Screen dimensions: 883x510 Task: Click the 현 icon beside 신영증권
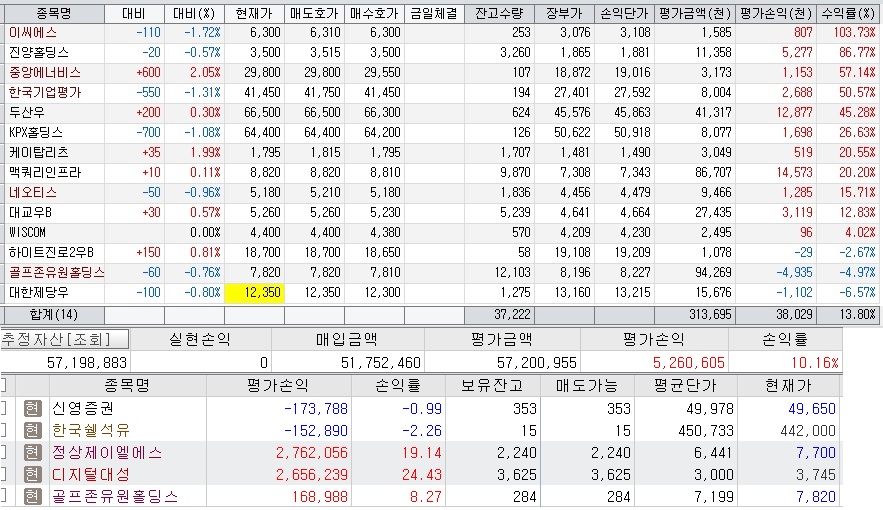coord(33,408)
